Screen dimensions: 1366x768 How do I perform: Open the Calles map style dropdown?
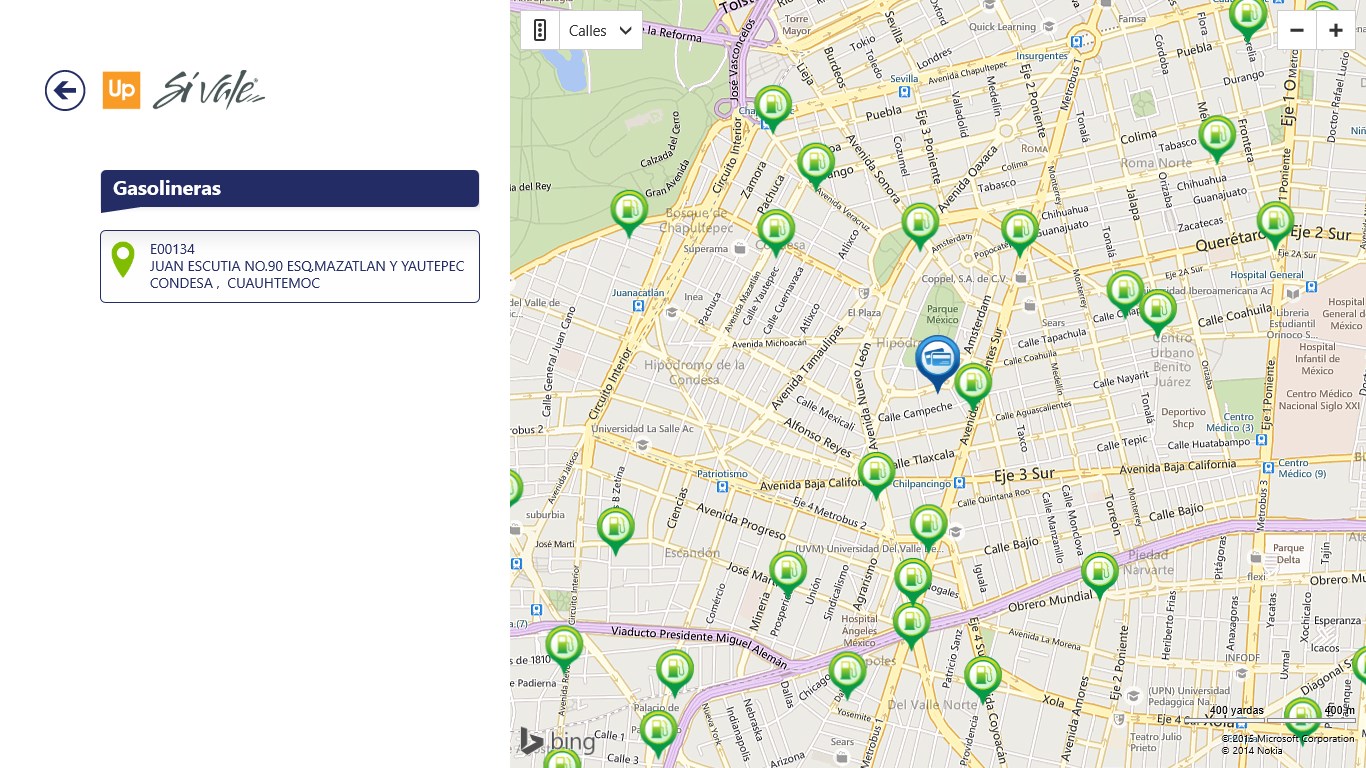pos(600,30)
